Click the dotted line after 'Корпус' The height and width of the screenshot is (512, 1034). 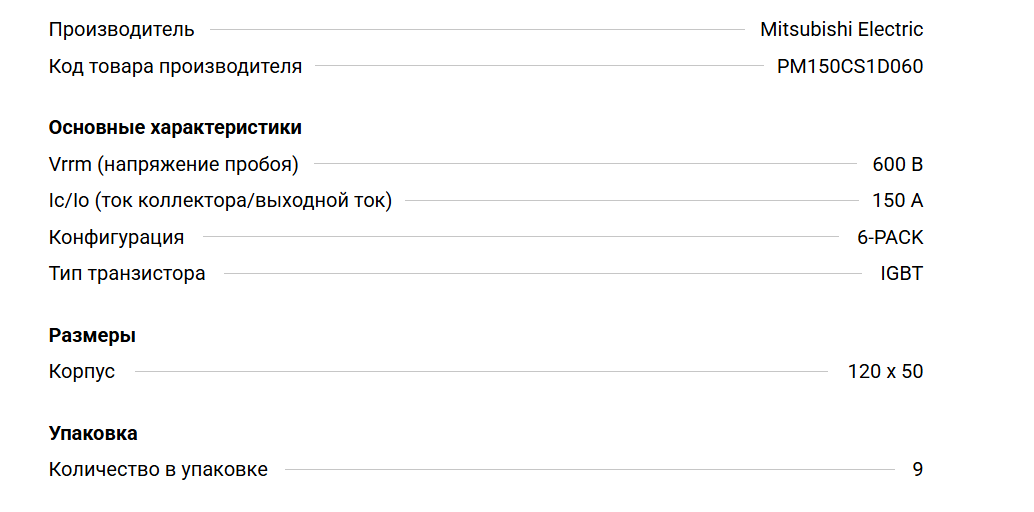(480, 372)
